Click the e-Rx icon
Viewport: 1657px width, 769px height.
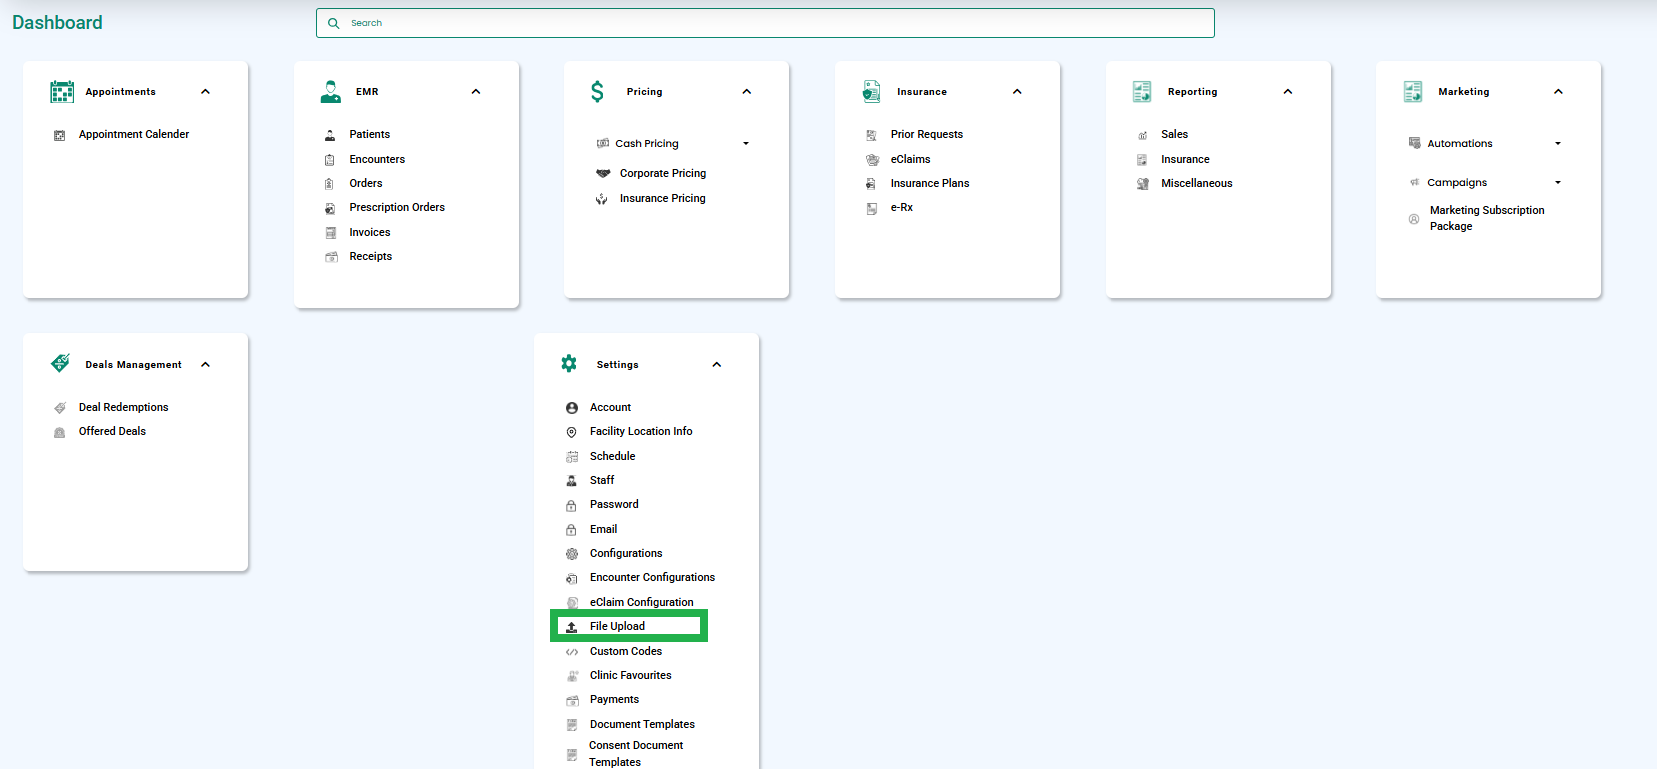pyautogui.click(x=872, y=208)
